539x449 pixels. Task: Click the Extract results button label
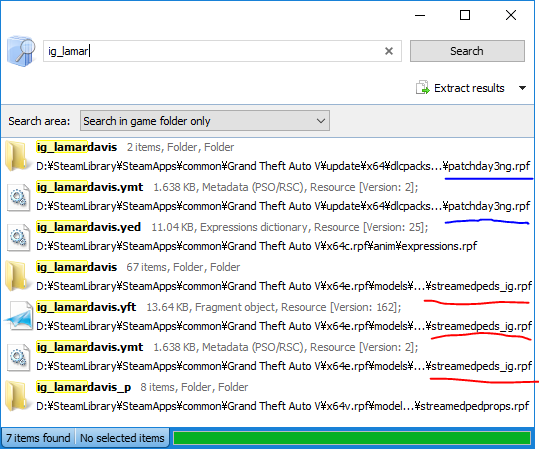(x=469, y=88)
